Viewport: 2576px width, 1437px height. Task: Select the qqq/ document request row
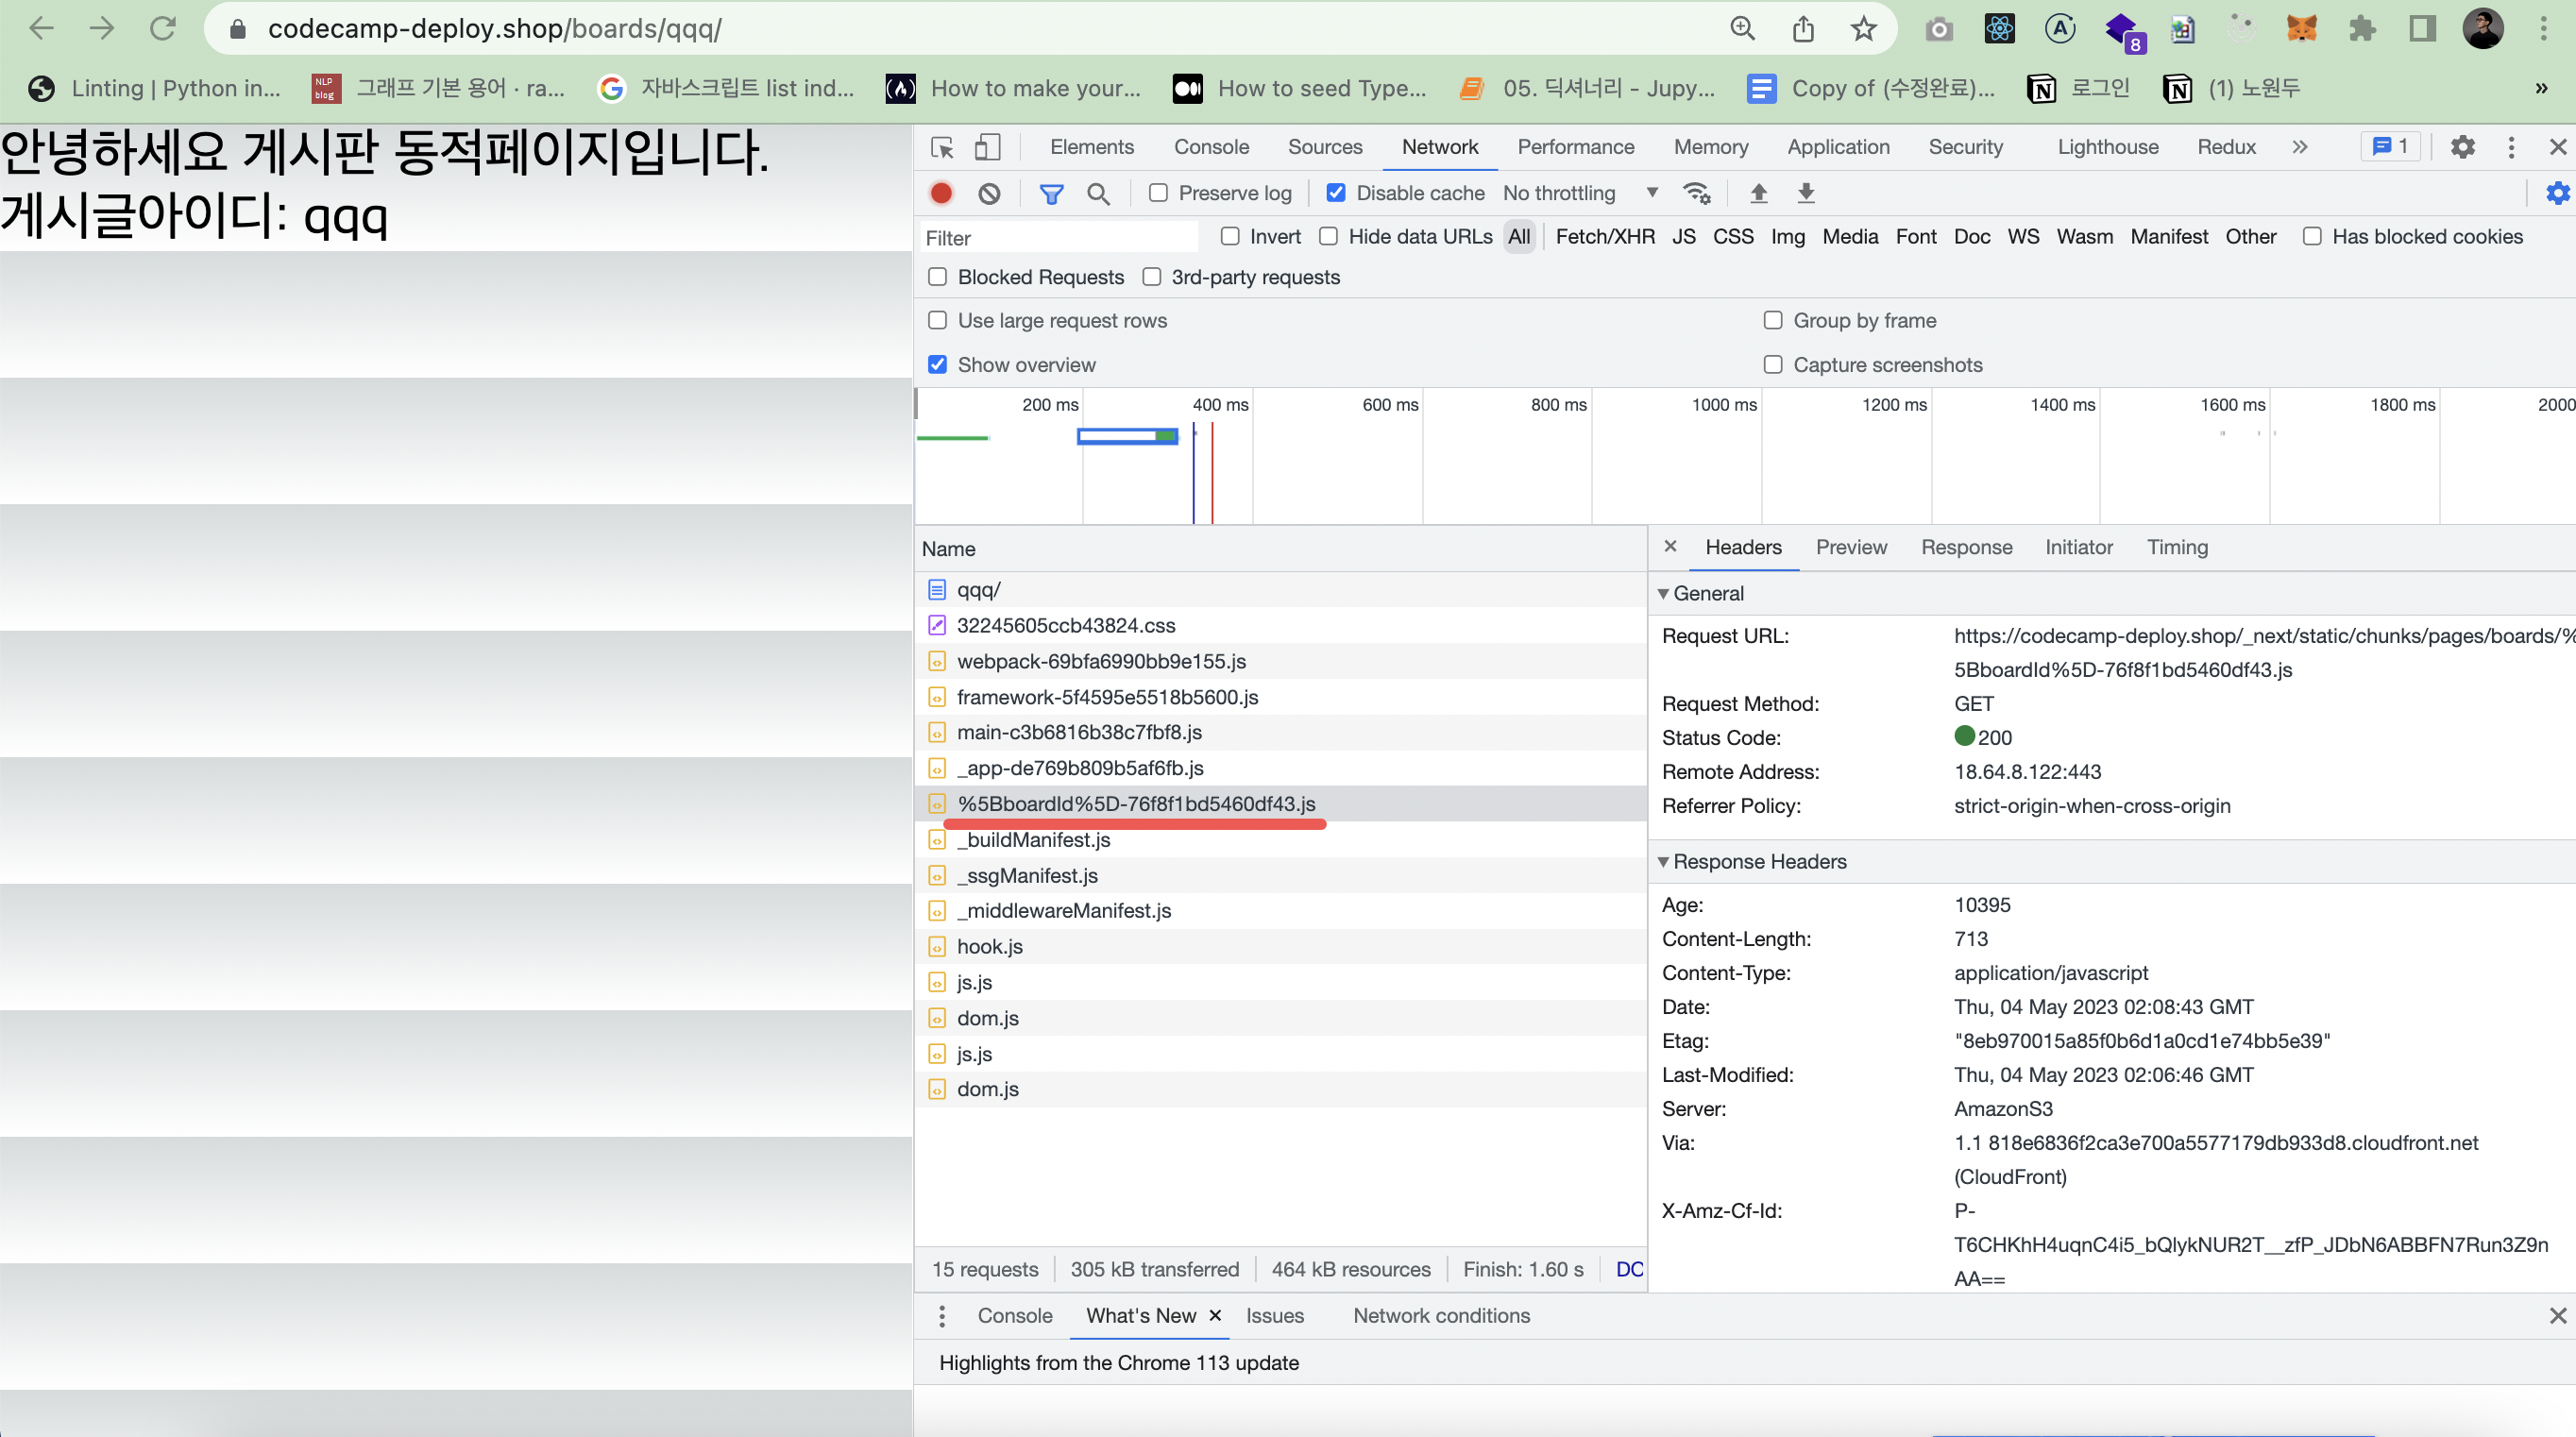click(1280, 589)
